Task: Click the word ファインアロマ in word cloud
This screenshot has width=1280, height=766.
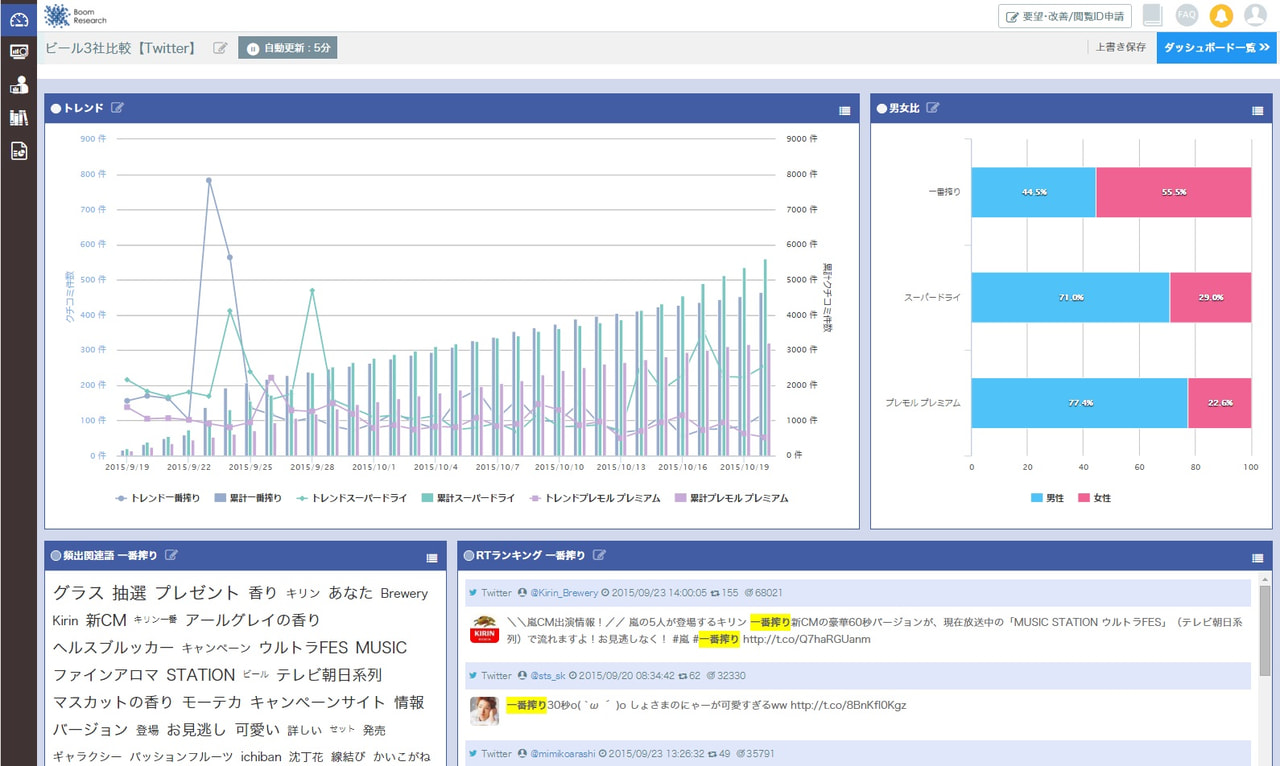Action: tap(105, 675)
